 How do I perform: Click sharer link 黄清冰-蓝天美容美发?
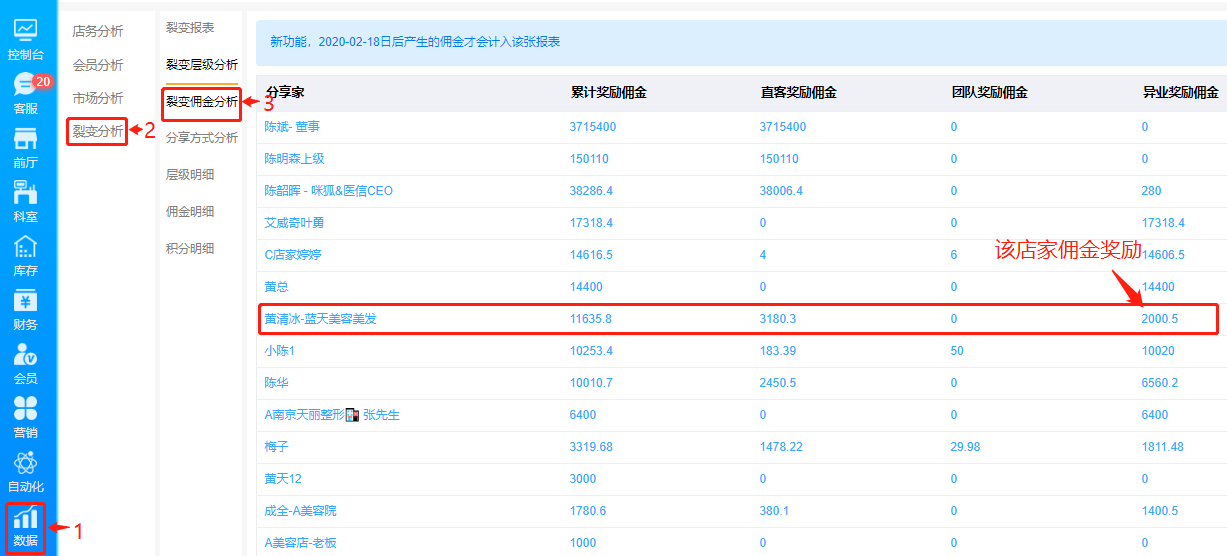[x=320, y=319]
